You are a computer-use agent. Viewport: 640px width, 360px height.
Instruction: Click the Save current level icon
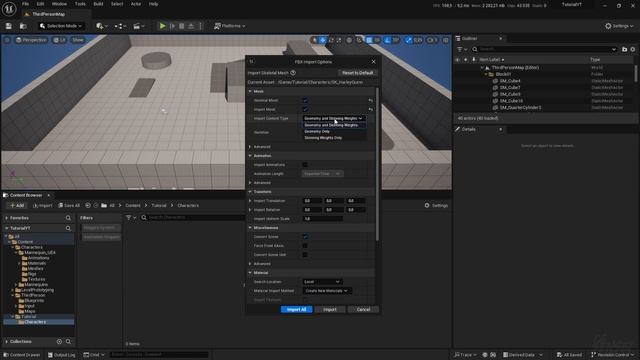[9, 26]
